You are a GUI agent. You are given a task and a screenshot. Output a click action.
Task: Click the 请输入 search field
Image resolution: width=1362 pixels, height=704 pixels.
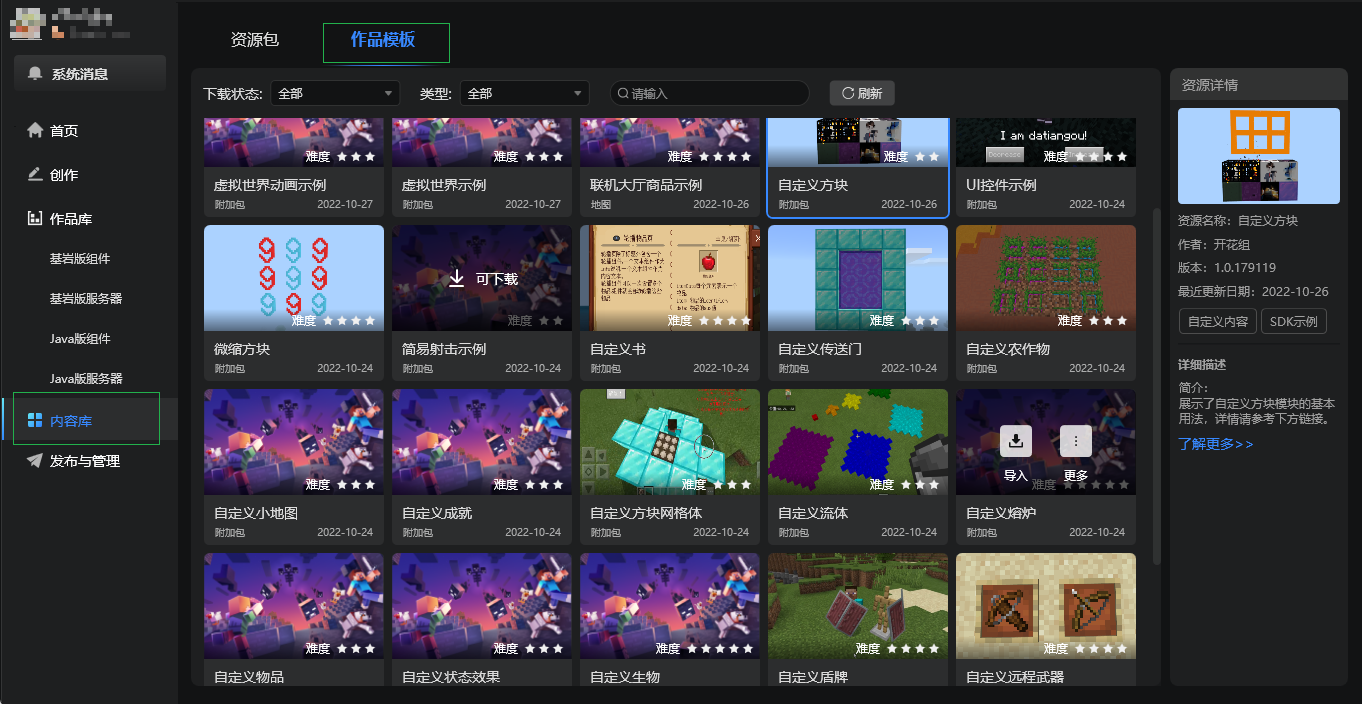click(710, 93)
